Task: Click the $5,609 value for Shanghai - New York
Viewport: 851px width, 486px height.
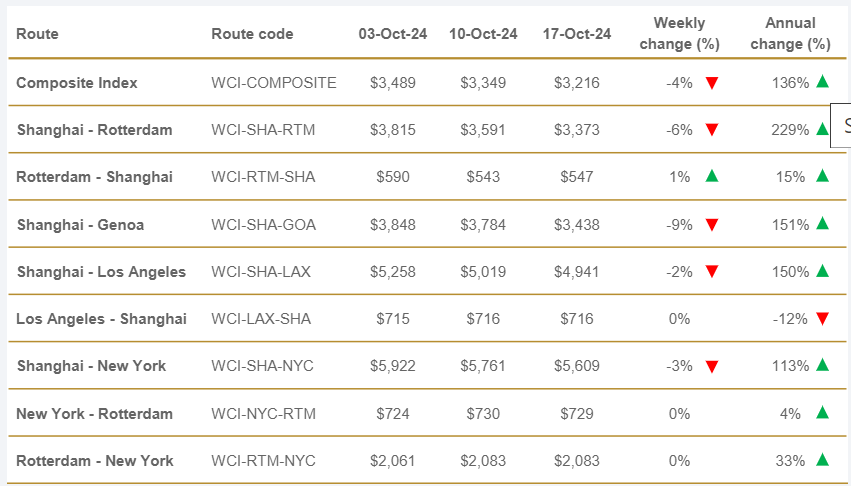Action: (577, 366)
